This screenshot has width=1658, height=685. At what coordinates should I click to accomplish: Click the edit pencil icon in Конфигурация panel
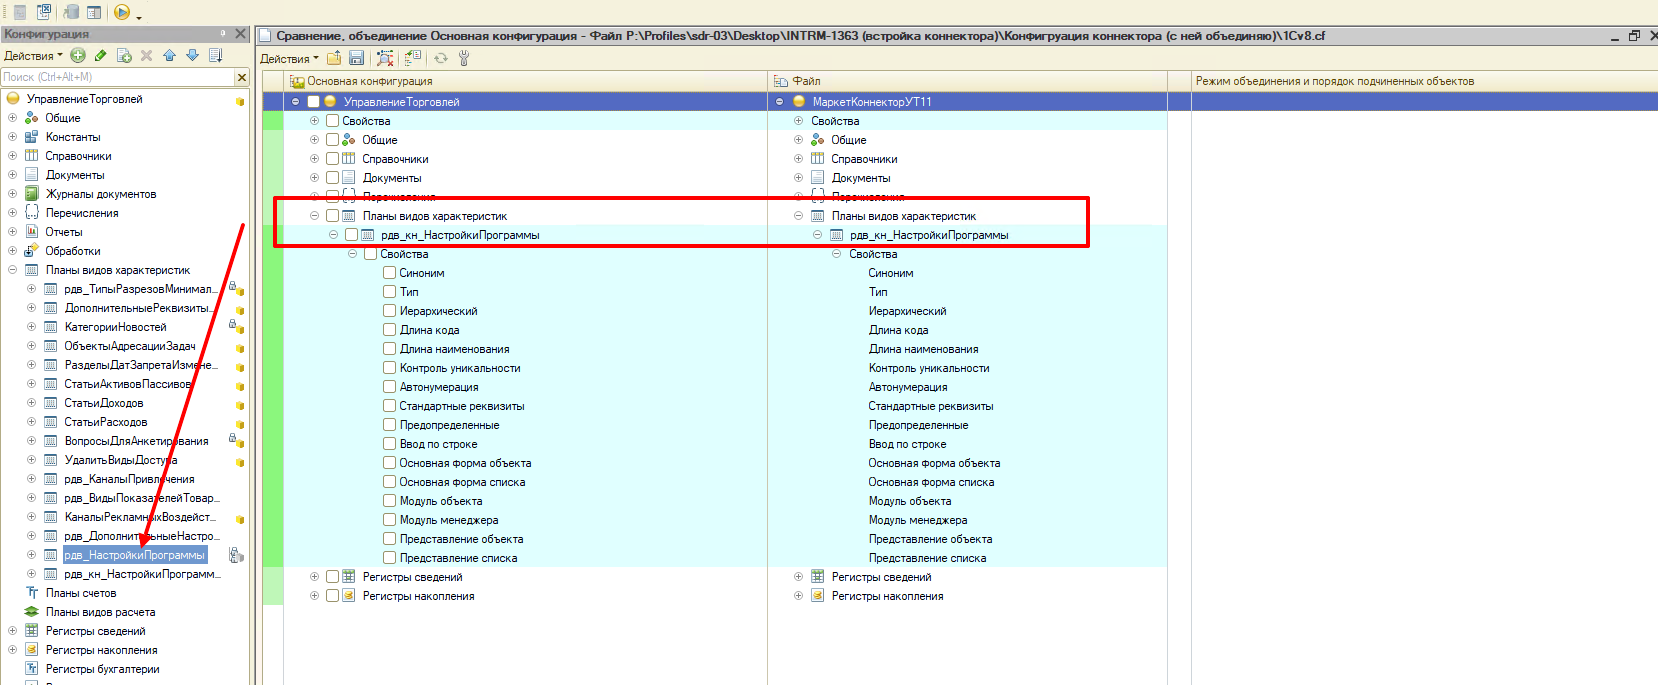point(100,56)
